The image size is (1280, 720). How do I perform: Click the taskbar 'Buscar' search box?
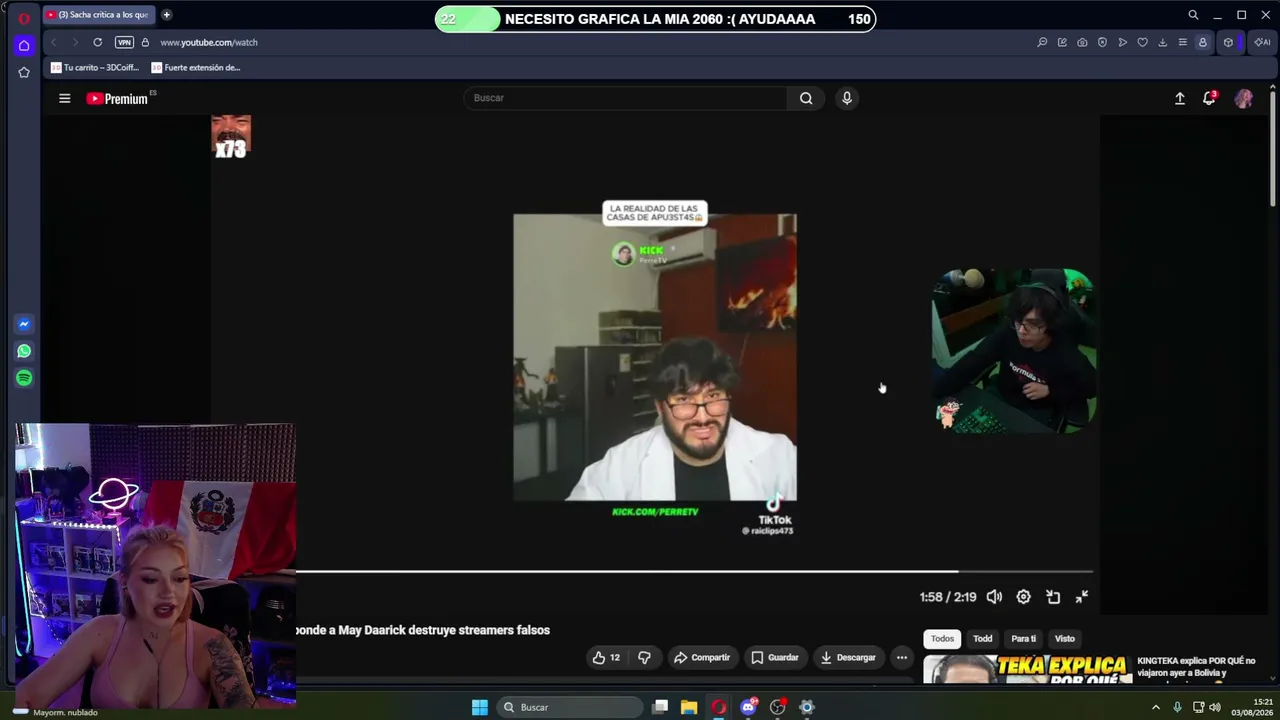(568, 707)
